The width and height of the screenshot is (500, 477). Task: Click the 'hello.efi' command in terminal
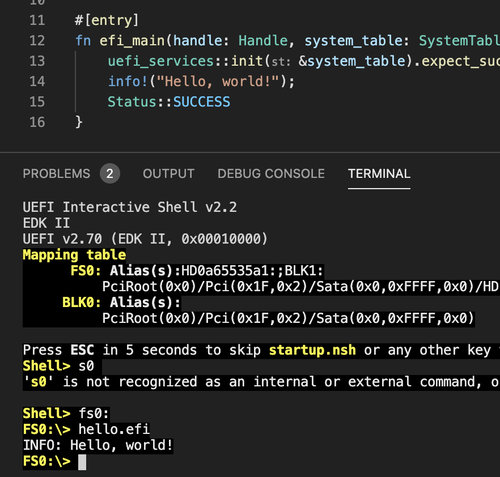coord(114,429)
